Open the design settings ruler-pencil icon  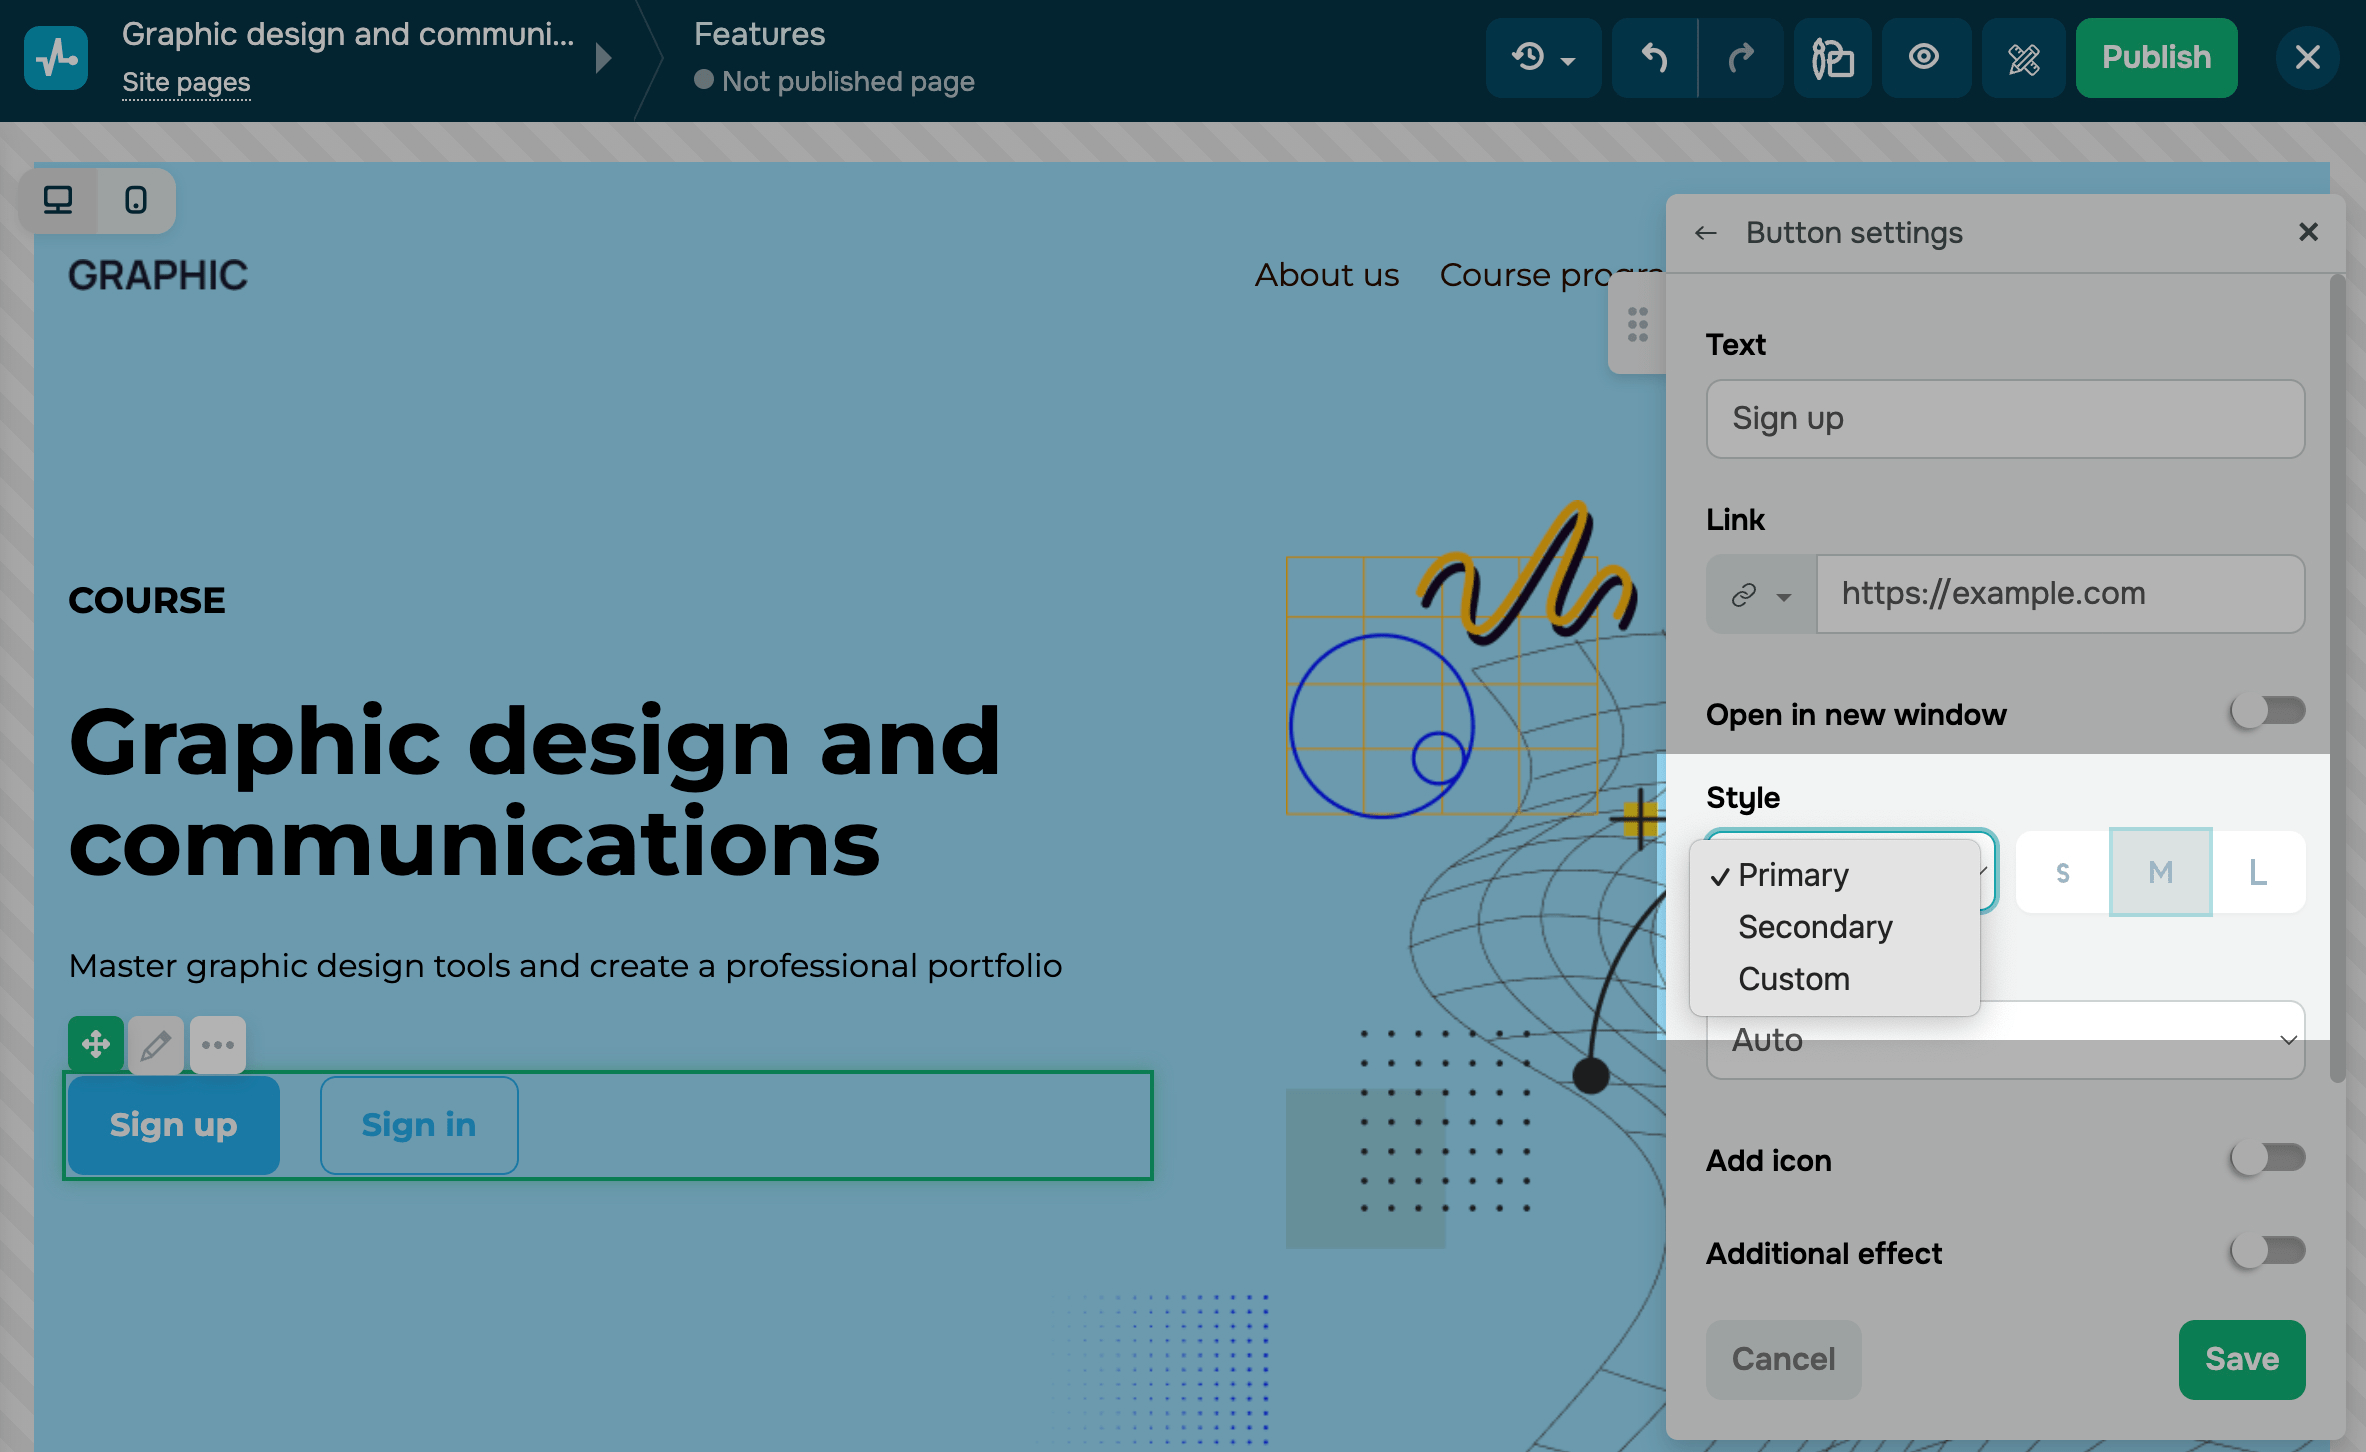click(x=2024, y=58)
